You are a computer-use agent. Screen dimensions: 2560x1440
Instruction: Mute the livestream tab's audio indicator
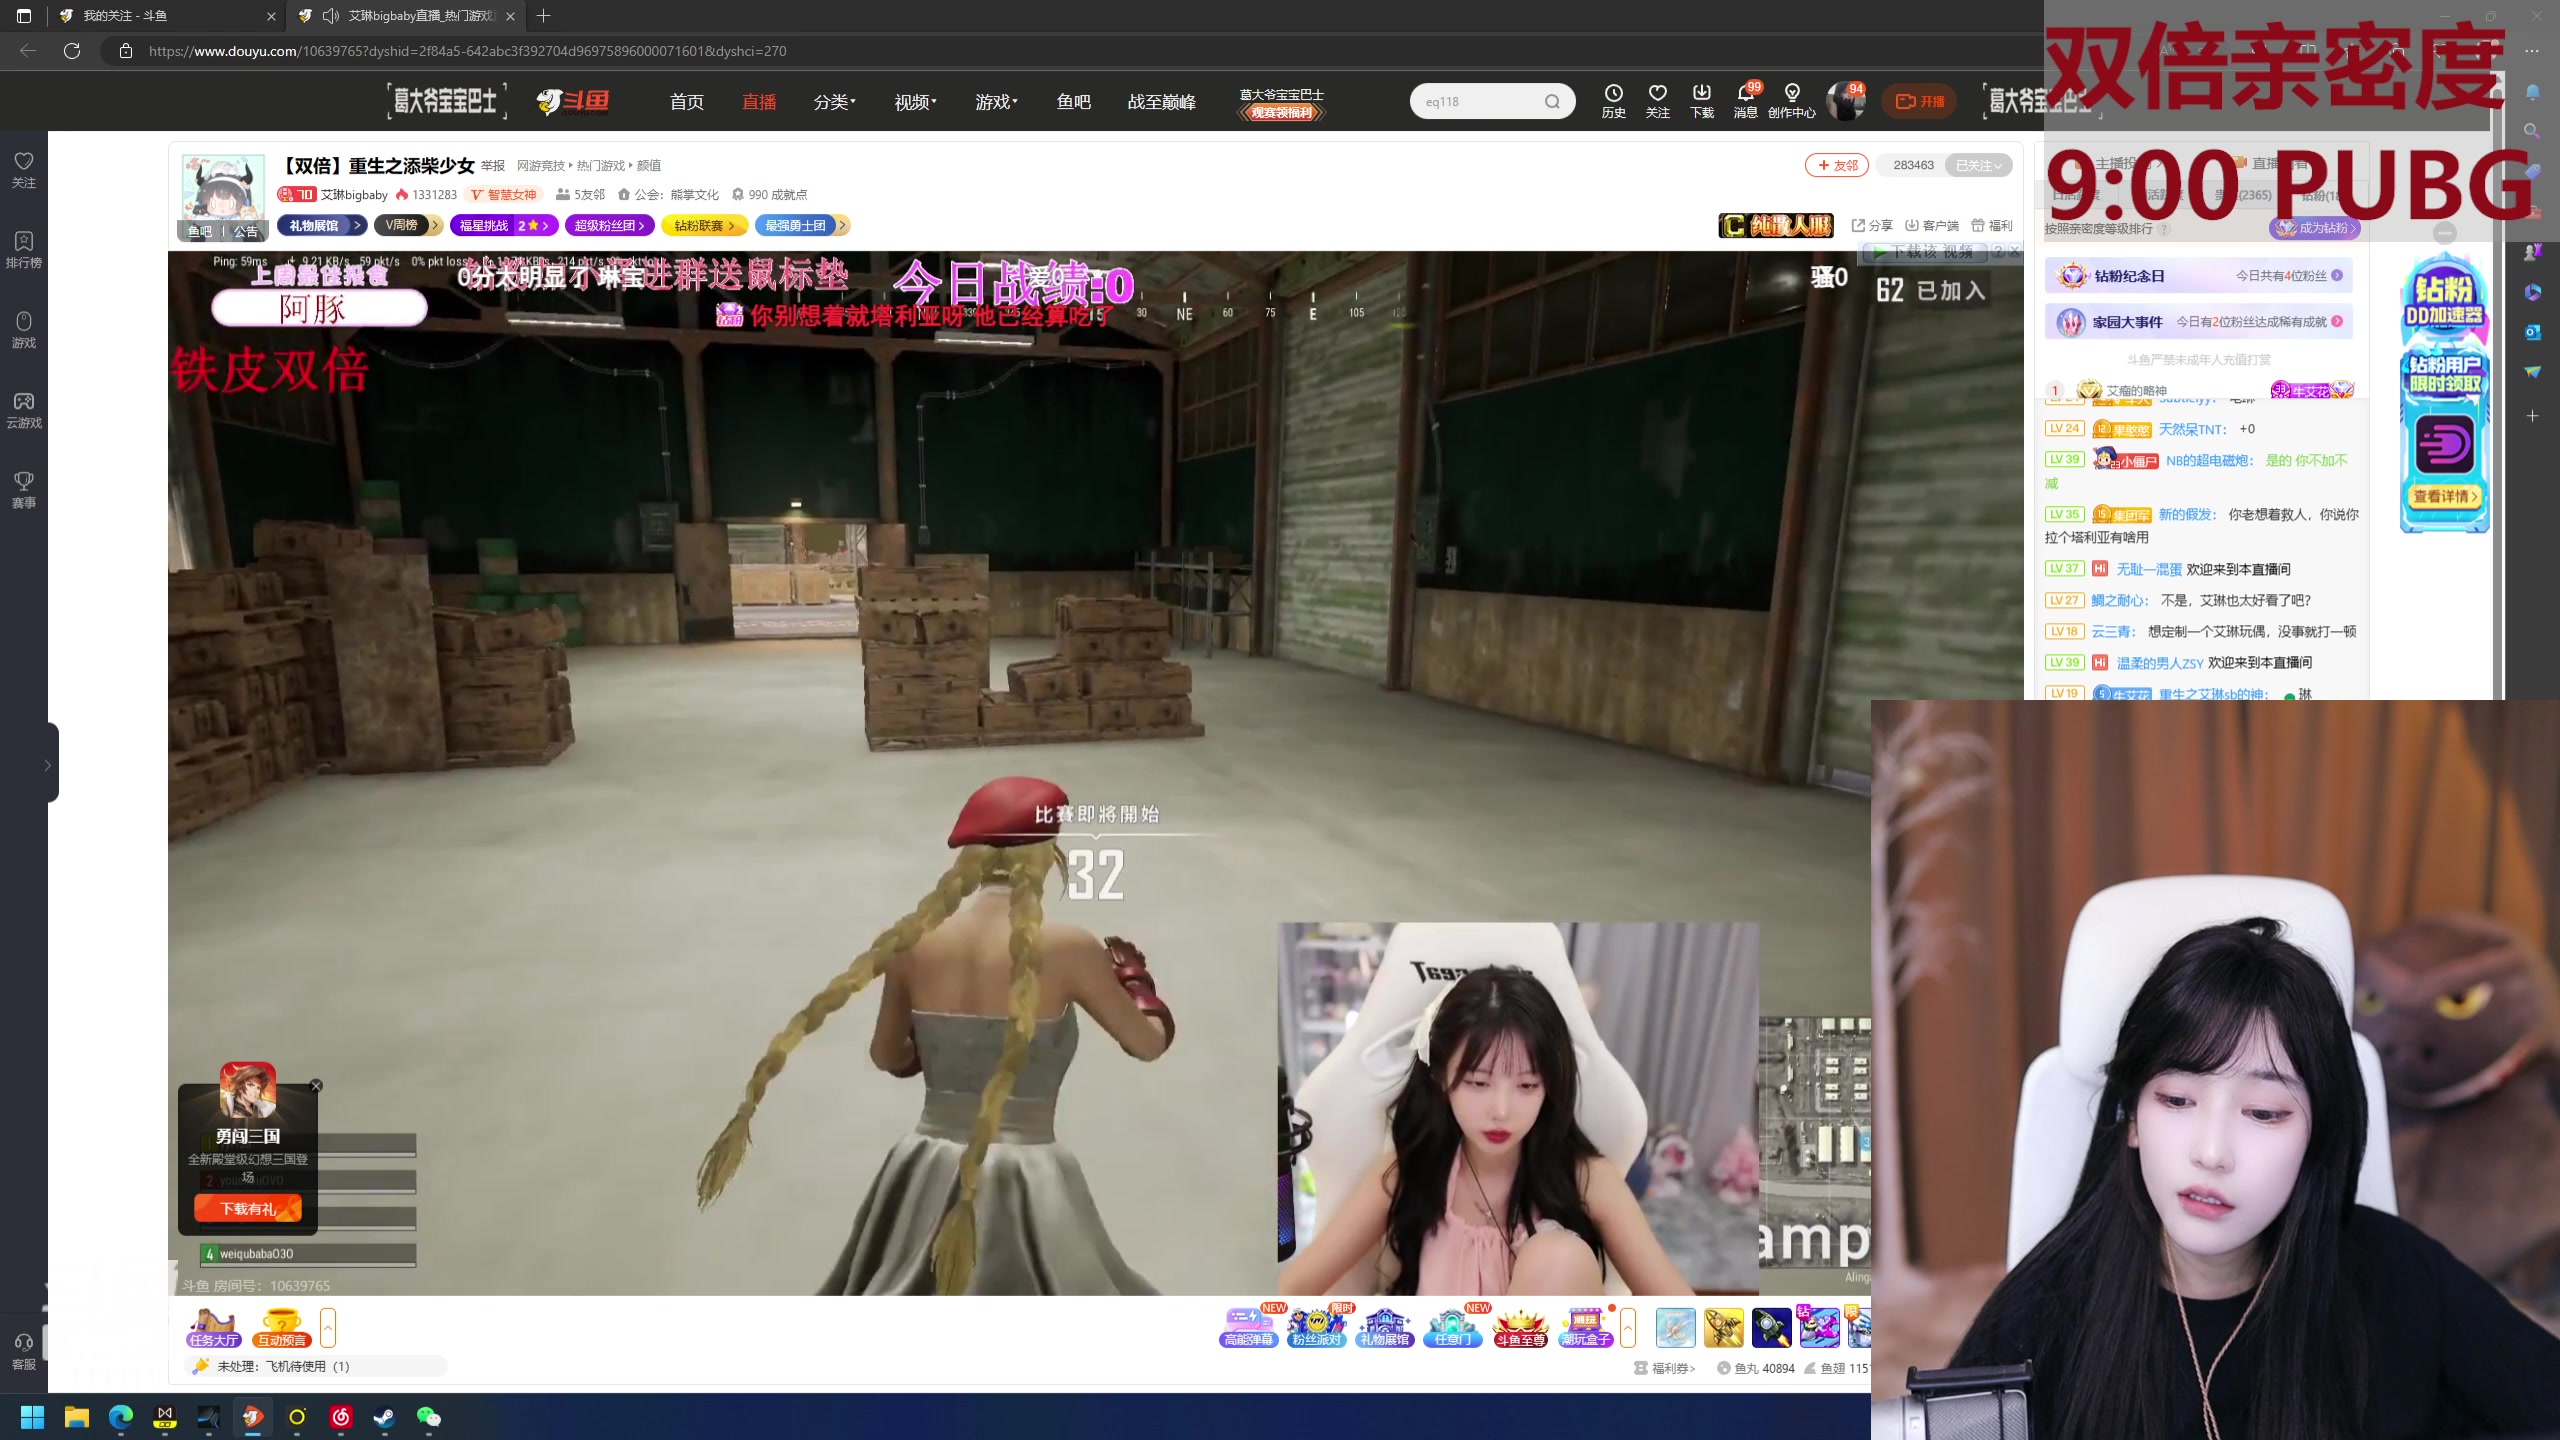330,16
